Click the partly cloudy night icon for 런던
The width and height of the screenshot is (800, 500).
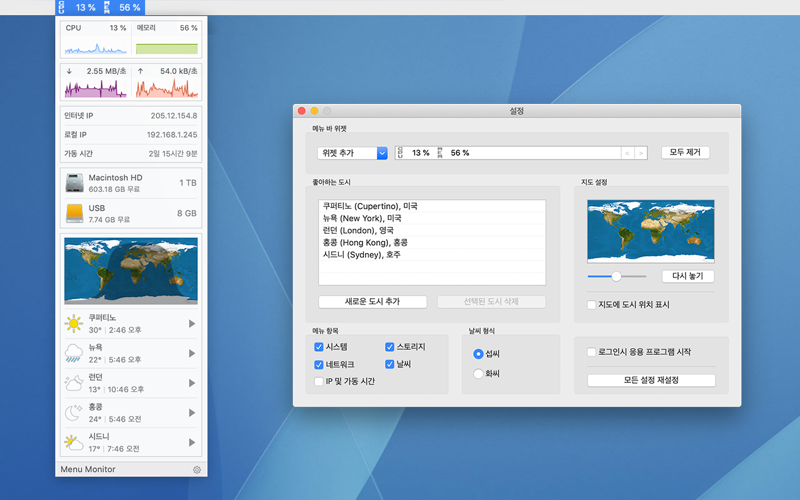(74, 383)
